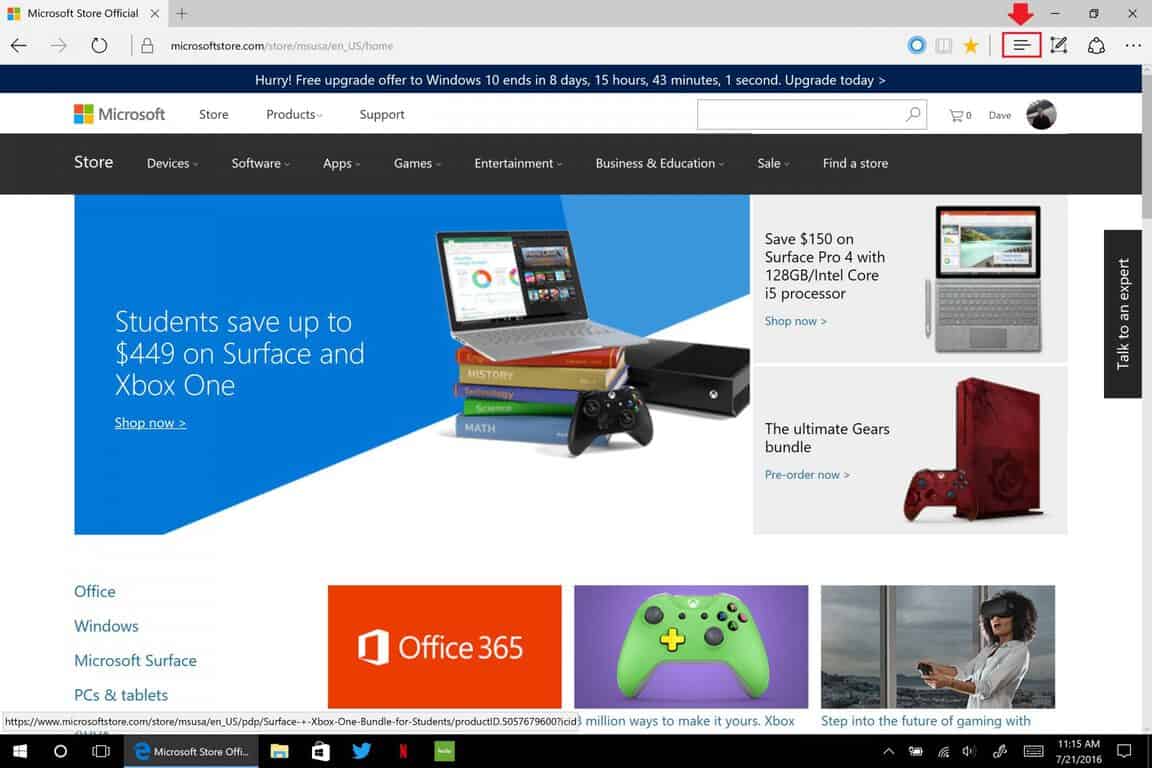Open the Windows sidebar link
Screen dimensions: 1152x768
click(106, 625)
